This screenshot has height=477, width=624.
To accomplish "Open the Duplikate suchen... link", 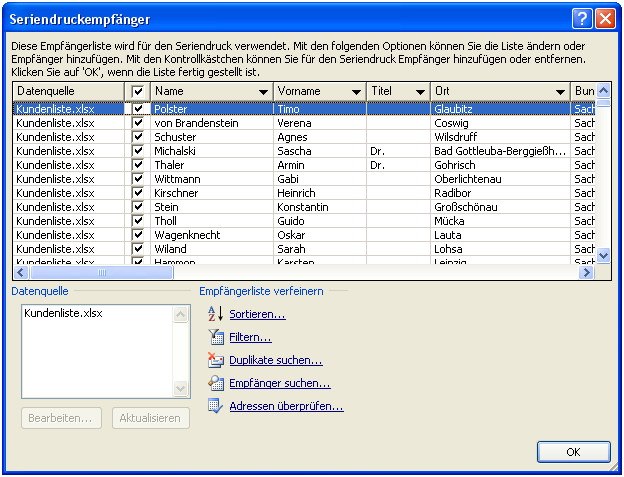I will [275, 360].
